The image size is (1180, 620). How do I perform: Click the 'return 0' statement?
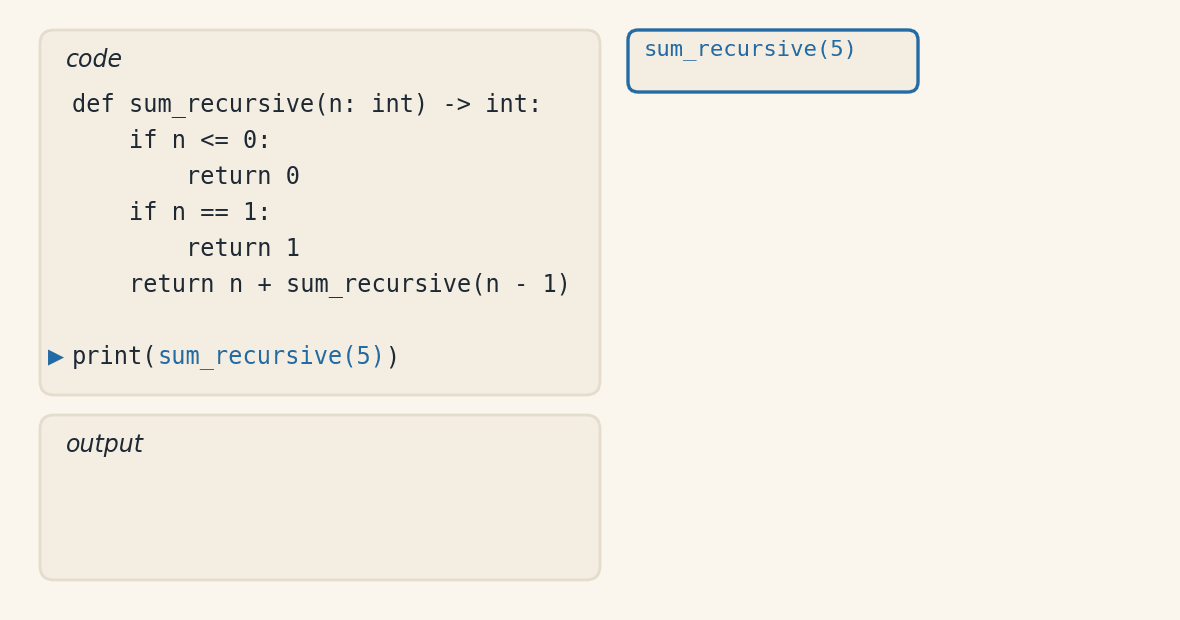(x=243, y=176)
